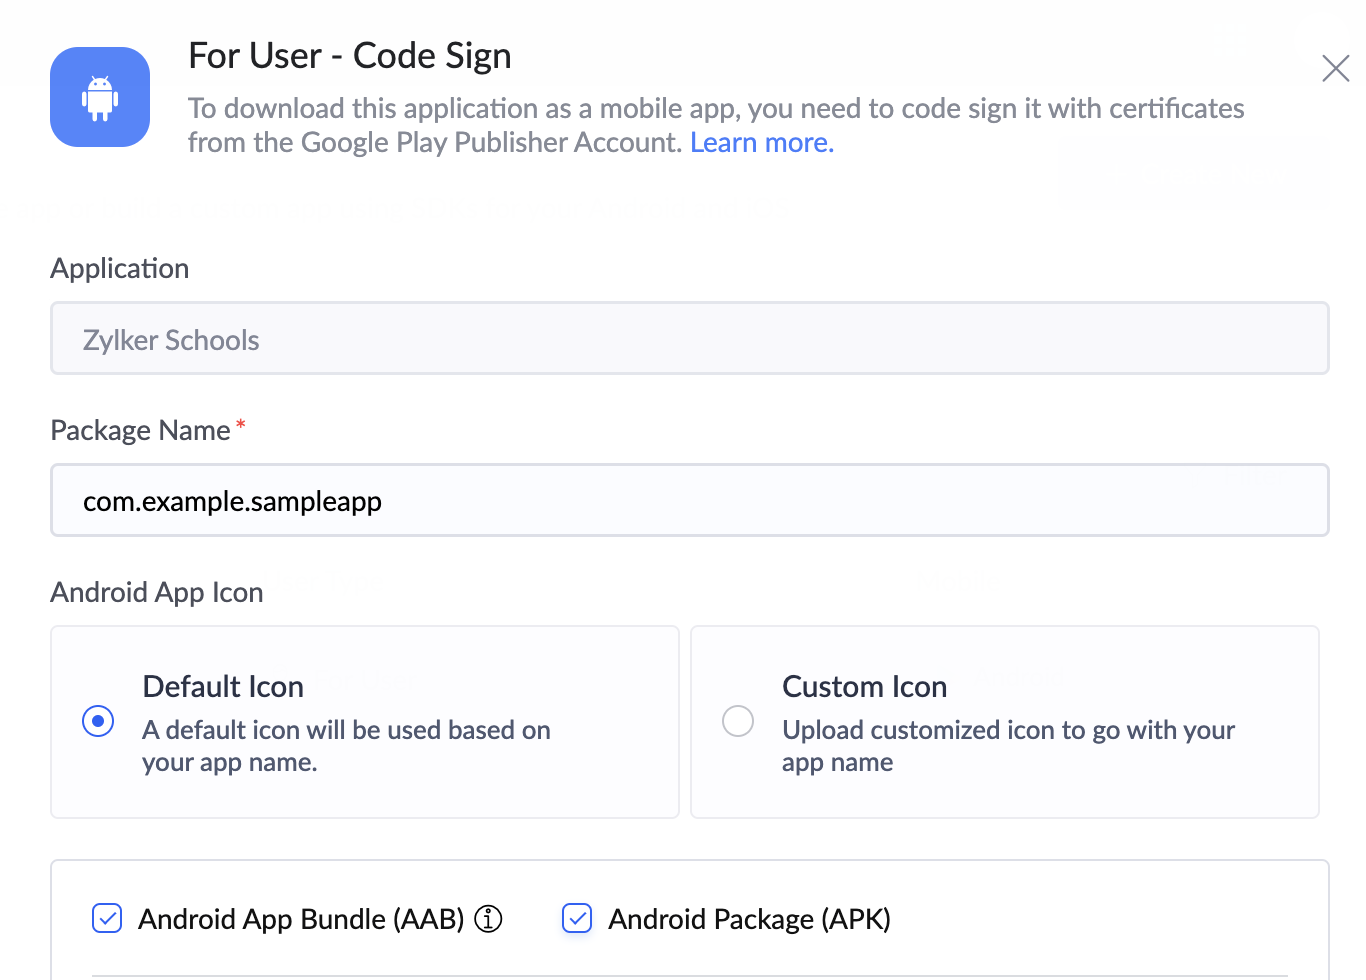Click the Custom Icon card title
The height and width of the screenshot is (980, 1366).
coord(864,687)
